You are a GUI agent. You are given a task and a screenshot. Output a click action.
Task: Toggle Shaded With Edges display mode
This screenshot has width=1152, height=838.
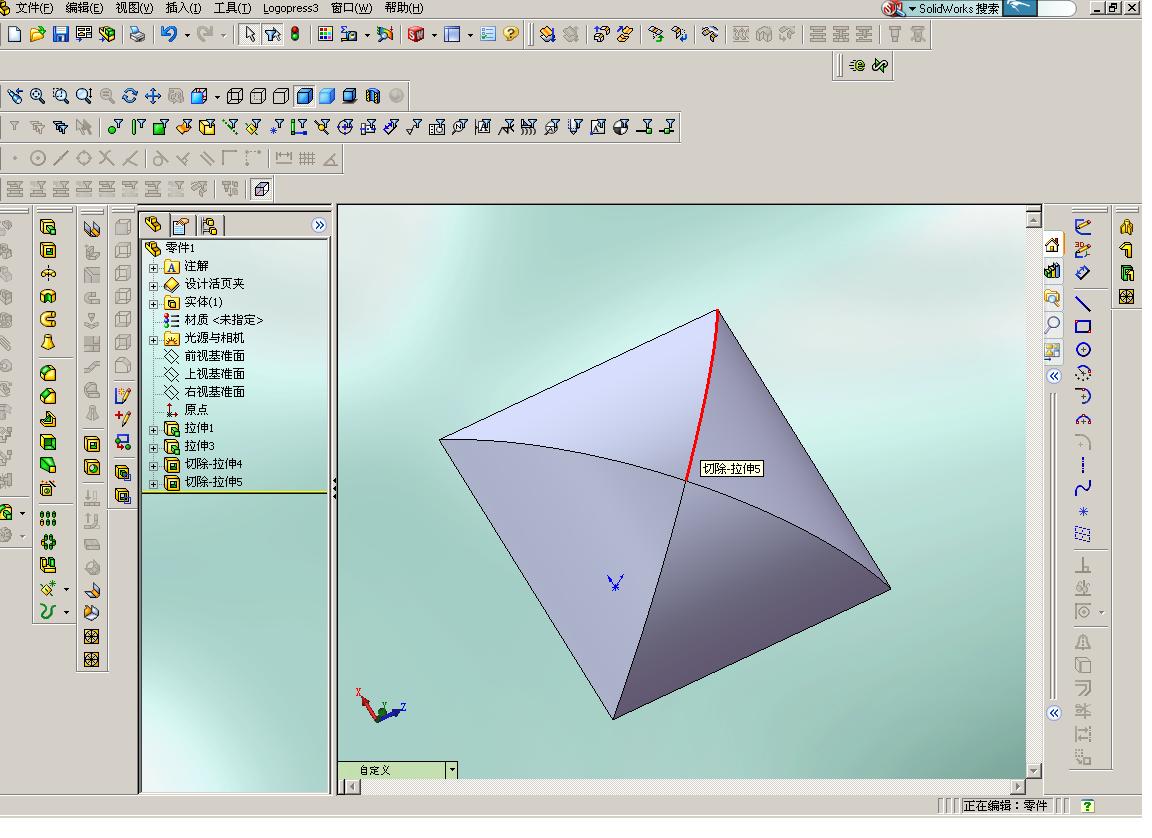[304, 95]
